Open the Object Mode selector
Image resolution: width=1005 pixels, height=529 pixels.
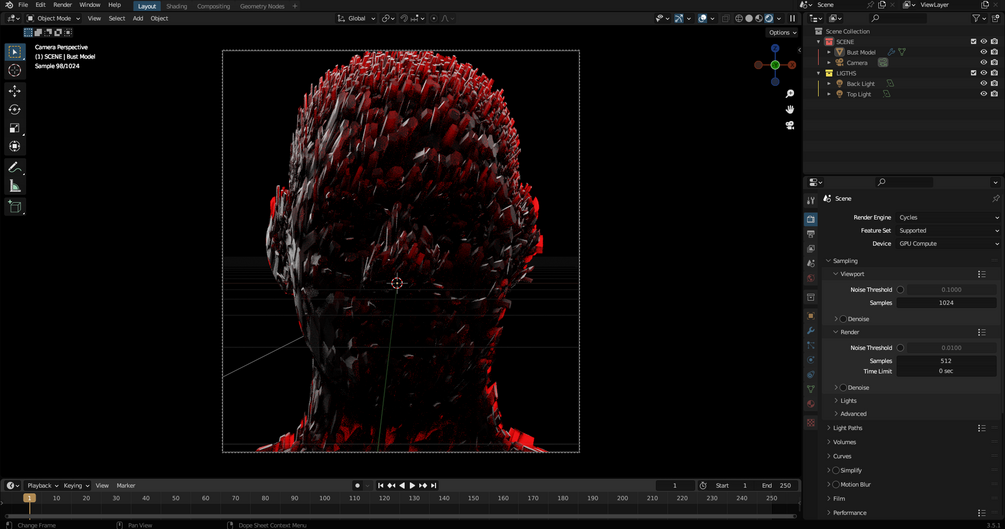tap(54, 18)
